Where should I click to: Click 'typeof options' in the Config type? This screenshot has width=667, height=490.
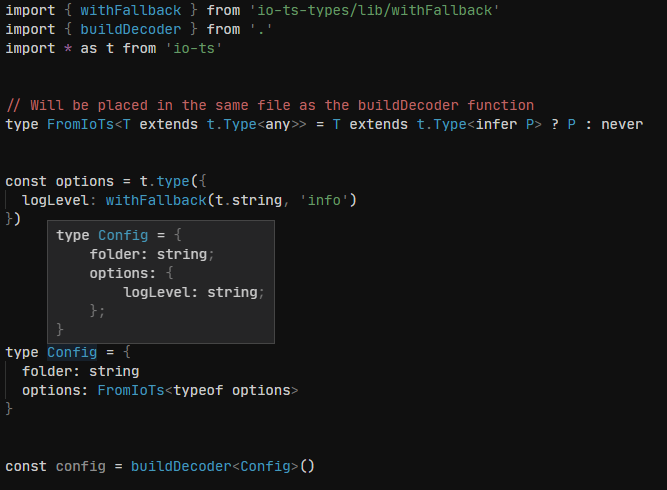click(x=231, y=390)
